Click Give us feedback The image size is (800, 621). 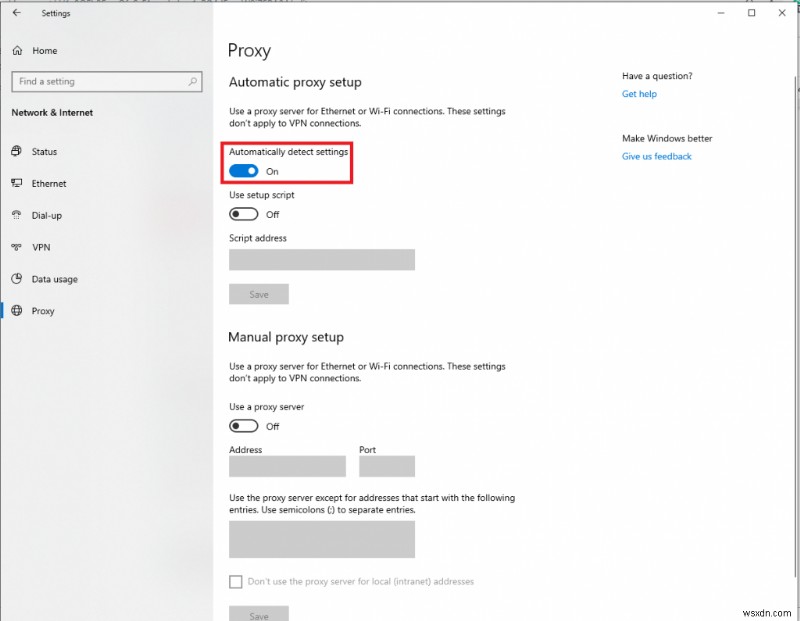(656, 156)
